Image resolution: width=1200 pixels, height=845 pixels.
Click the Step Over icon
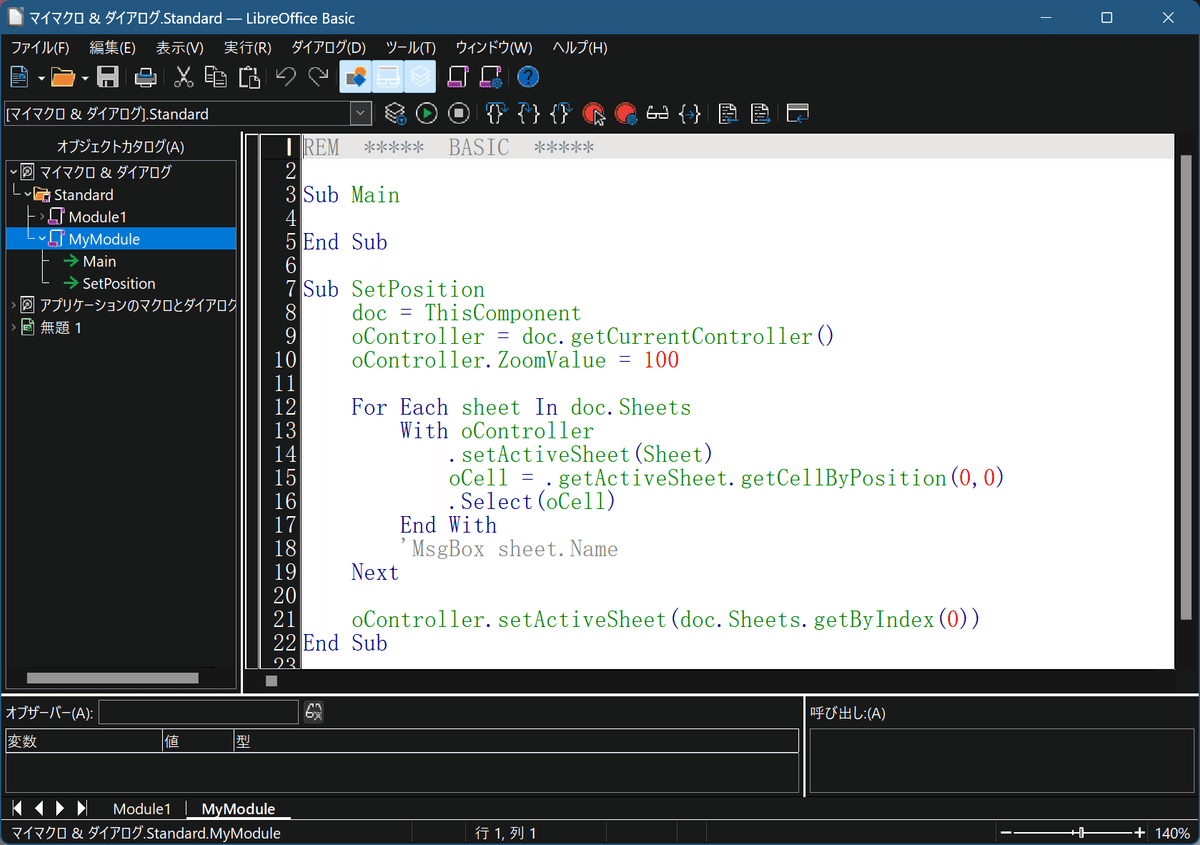496,114
